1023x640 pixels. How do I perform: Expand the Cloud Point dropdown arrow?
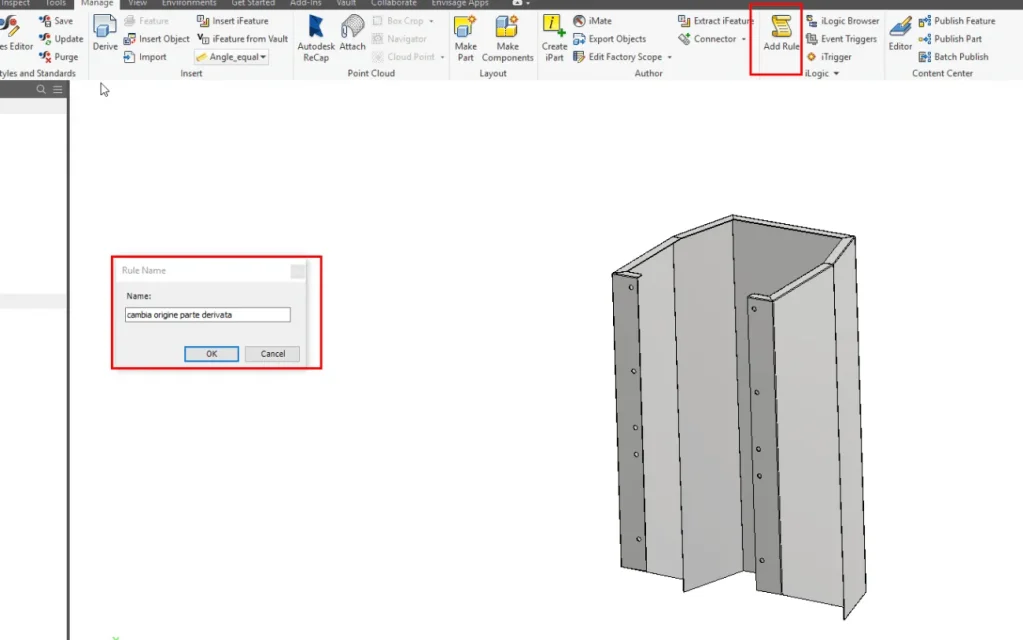442,57
